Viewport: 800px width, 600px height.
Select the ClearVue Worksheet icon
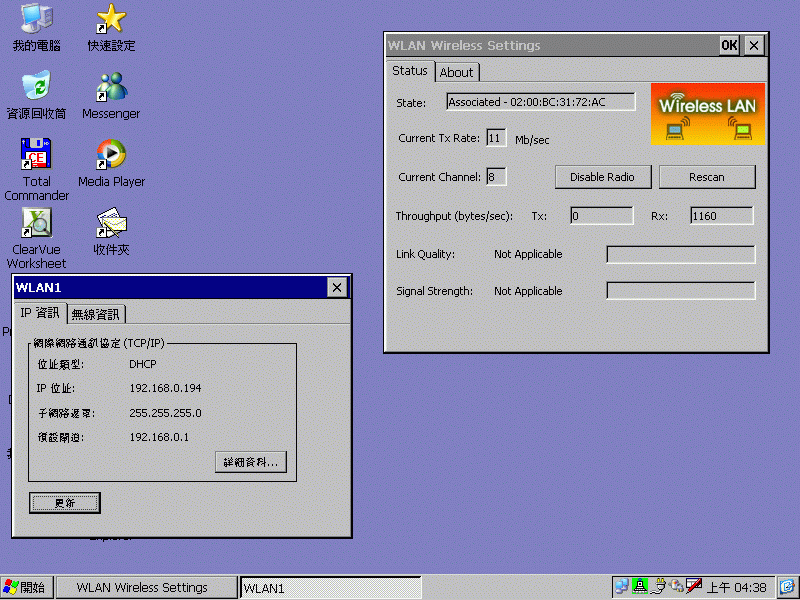point(36,222)
